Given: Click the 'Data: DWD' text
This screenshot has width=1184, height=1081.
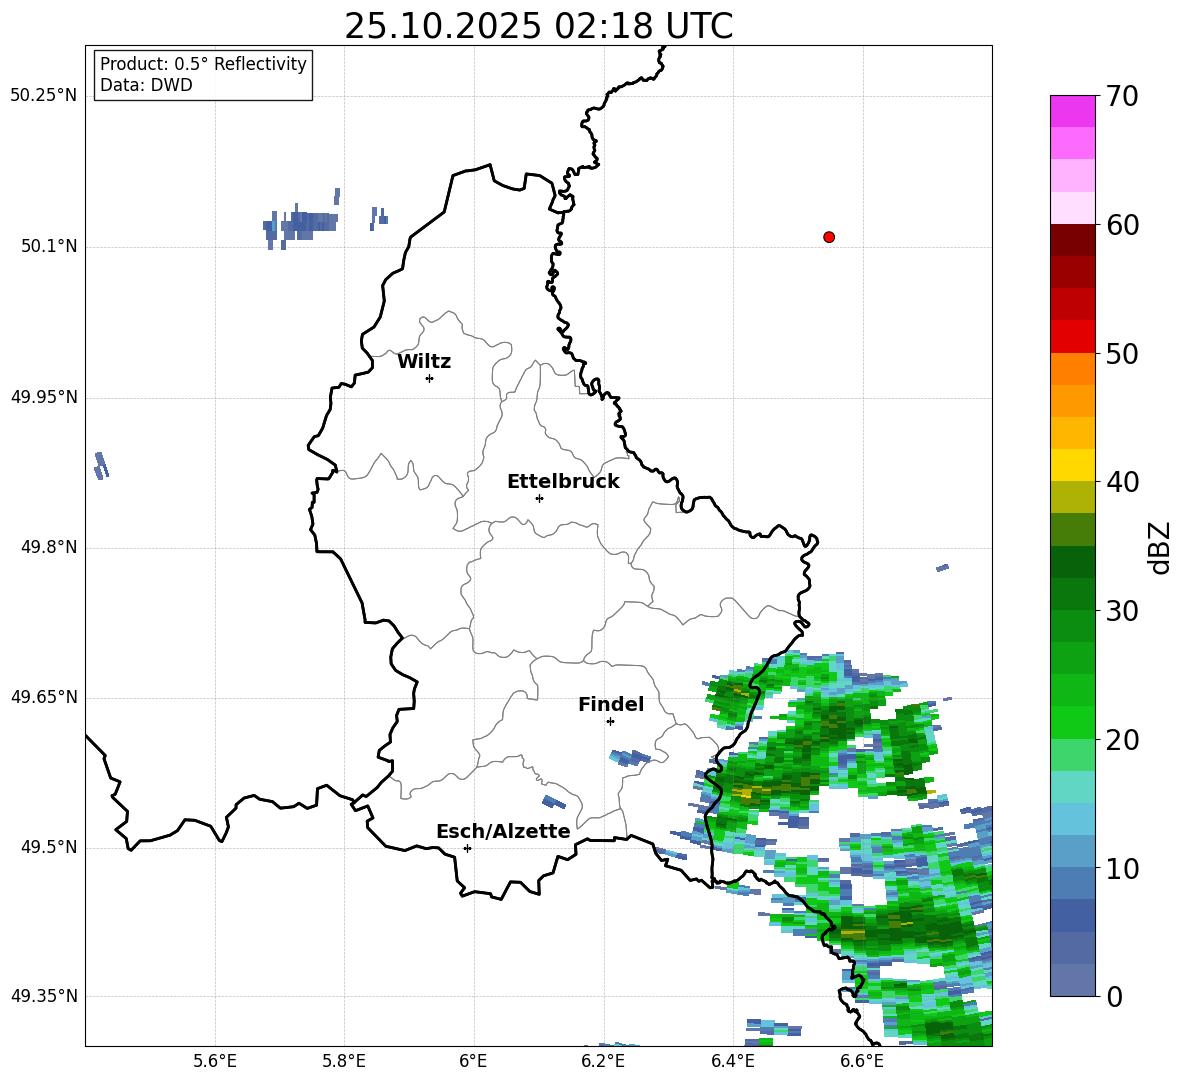Looking at the screenshot, I should click(x=146, y=85).
